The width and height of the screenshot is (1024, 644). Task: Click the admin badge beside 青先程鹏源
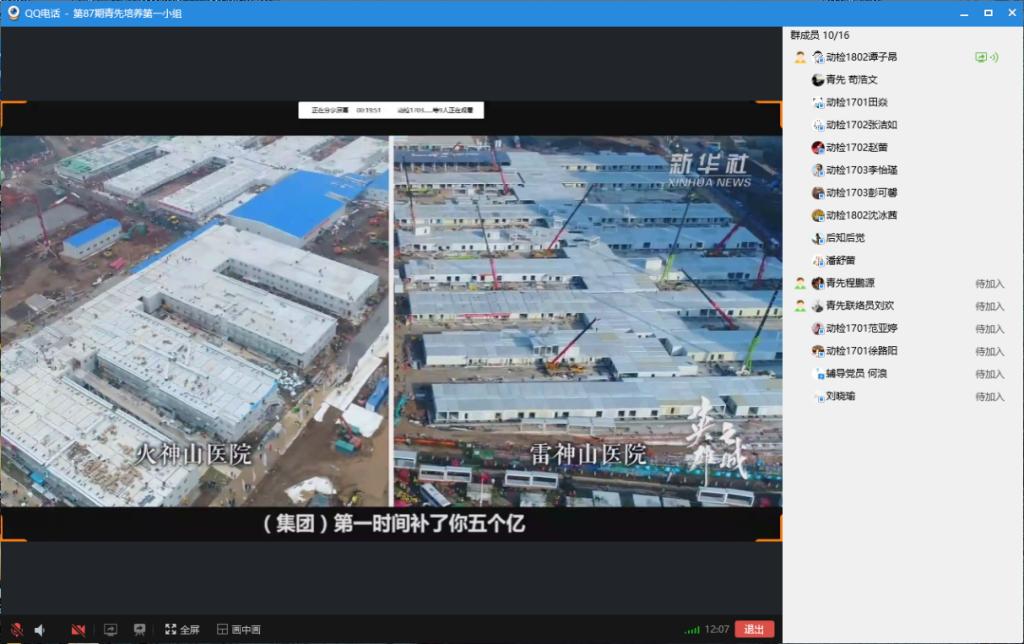[800, 283]
